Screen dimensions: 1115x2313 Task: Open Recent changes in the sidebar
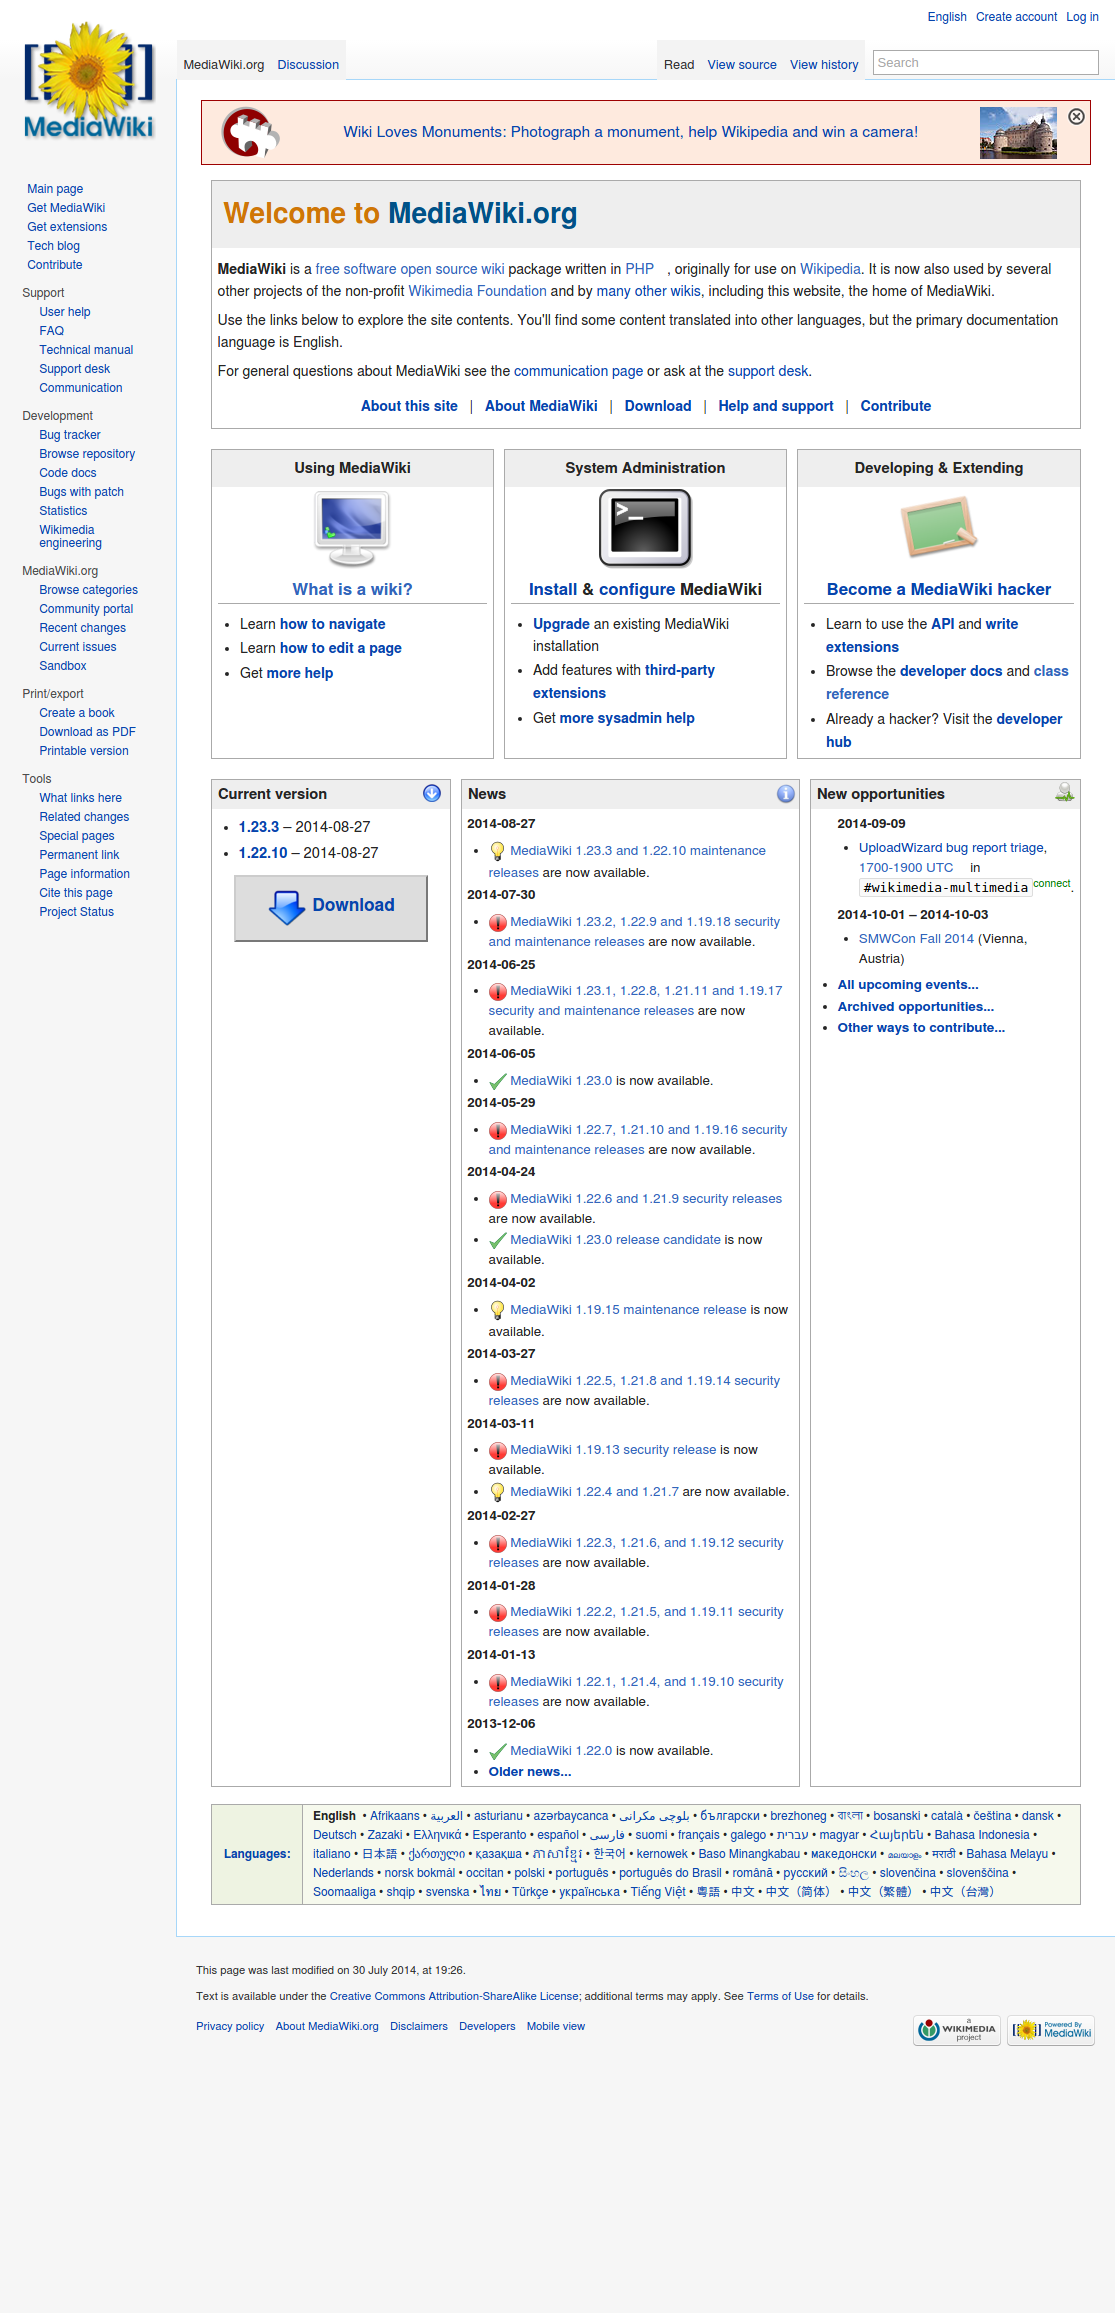pyautogui.click(x=83, y=628)
